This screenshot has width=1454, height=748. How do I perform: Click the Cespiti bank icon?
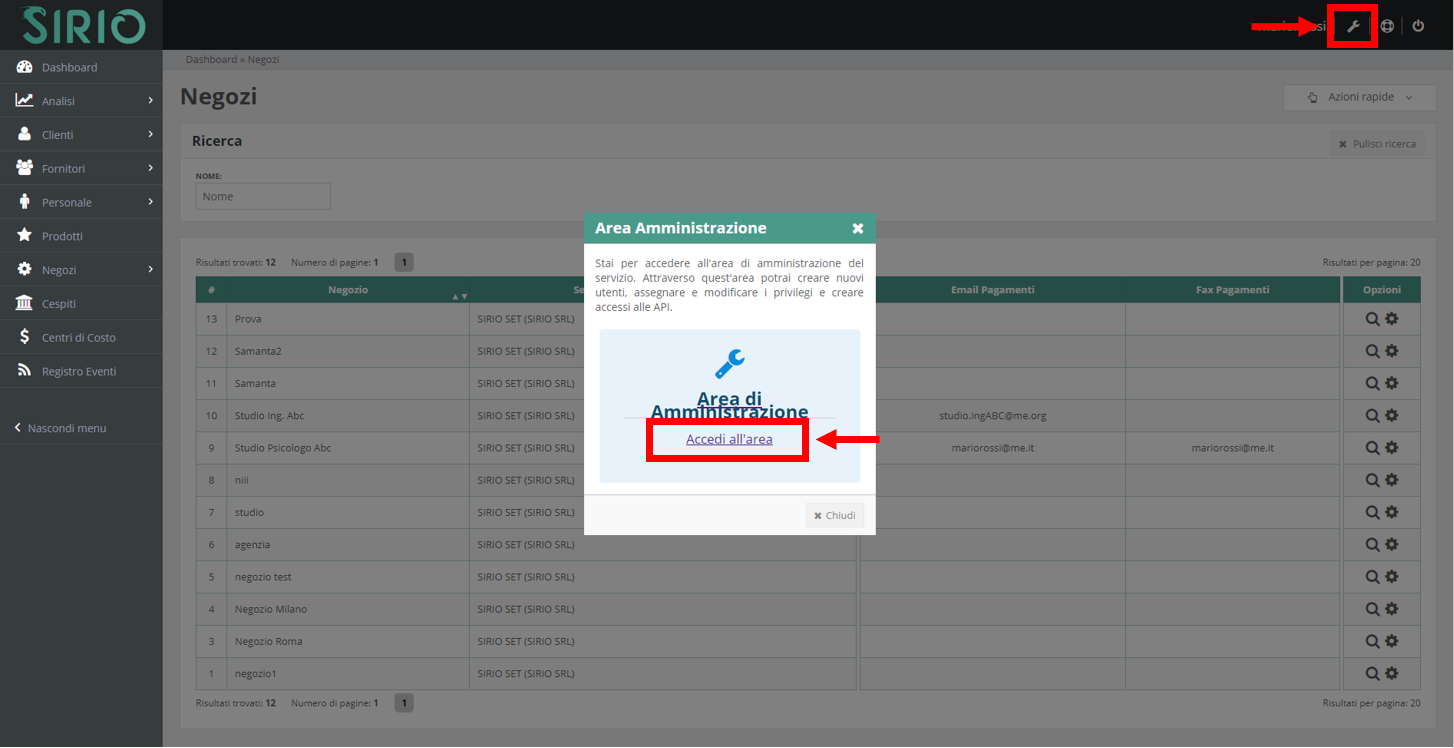[x=22, y=303]
